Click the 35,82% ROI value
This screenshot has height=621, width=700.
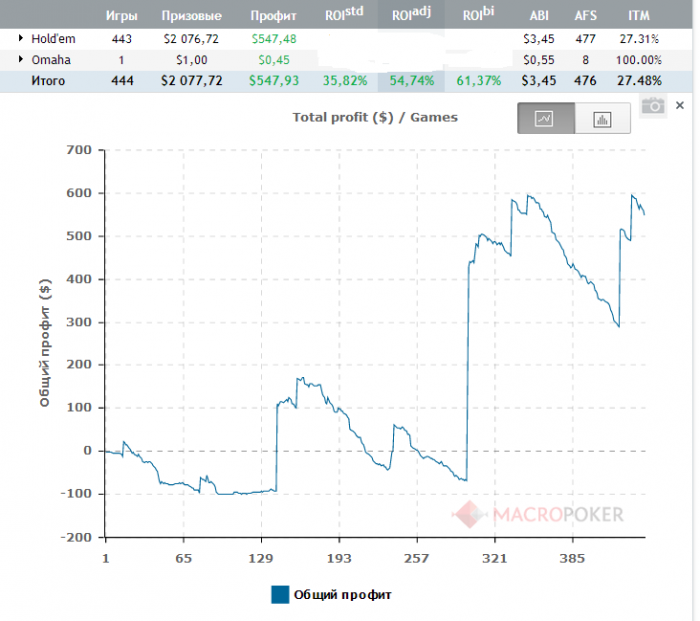[345, 81]
